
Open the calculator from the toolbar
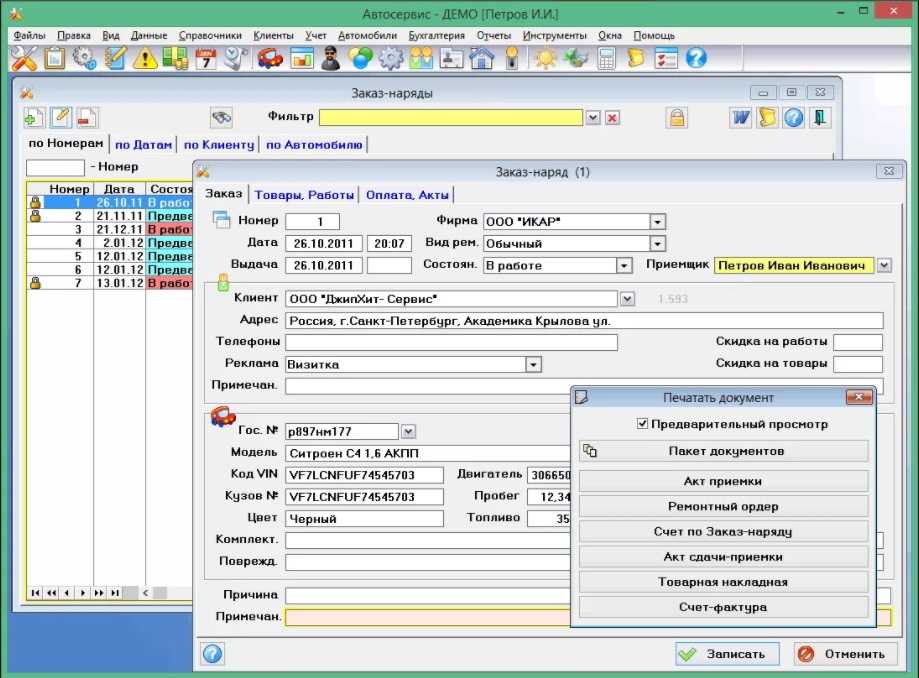coord(606,59)
